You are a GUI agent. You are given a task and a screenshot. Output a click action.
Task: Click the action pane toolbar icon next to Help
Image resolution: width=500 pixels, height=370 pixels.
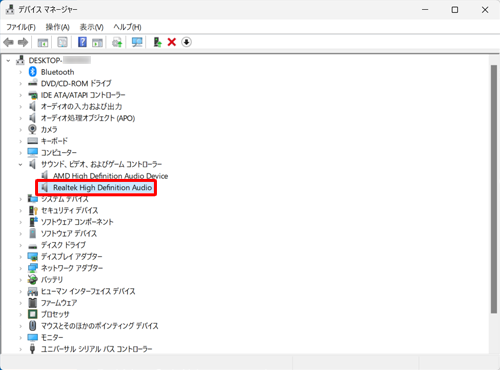[x=97, y=42]
